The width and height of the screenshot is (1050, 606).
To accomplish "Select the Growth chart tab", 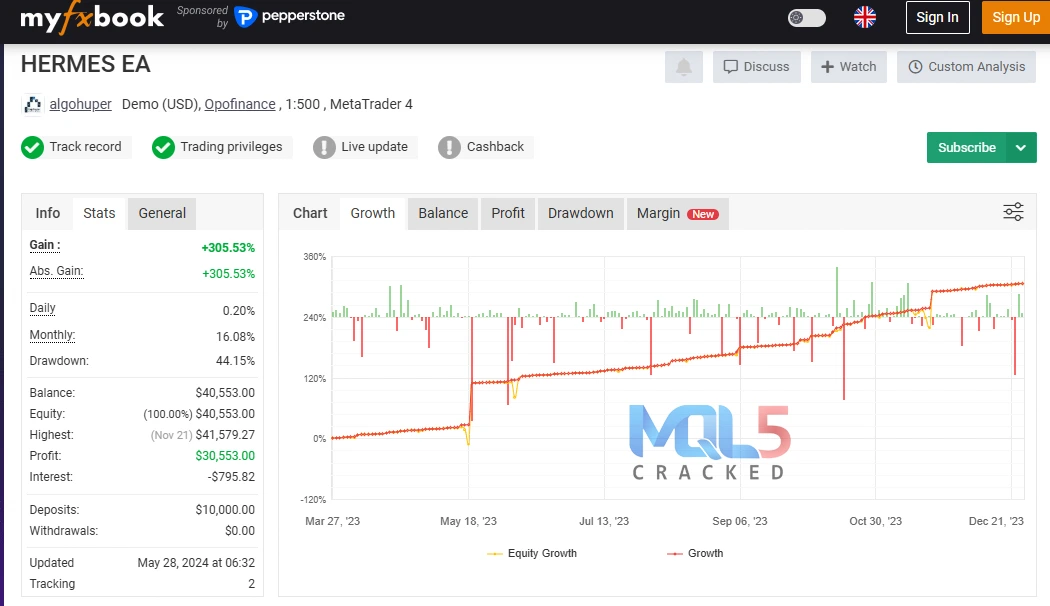I will coord(372,213).
